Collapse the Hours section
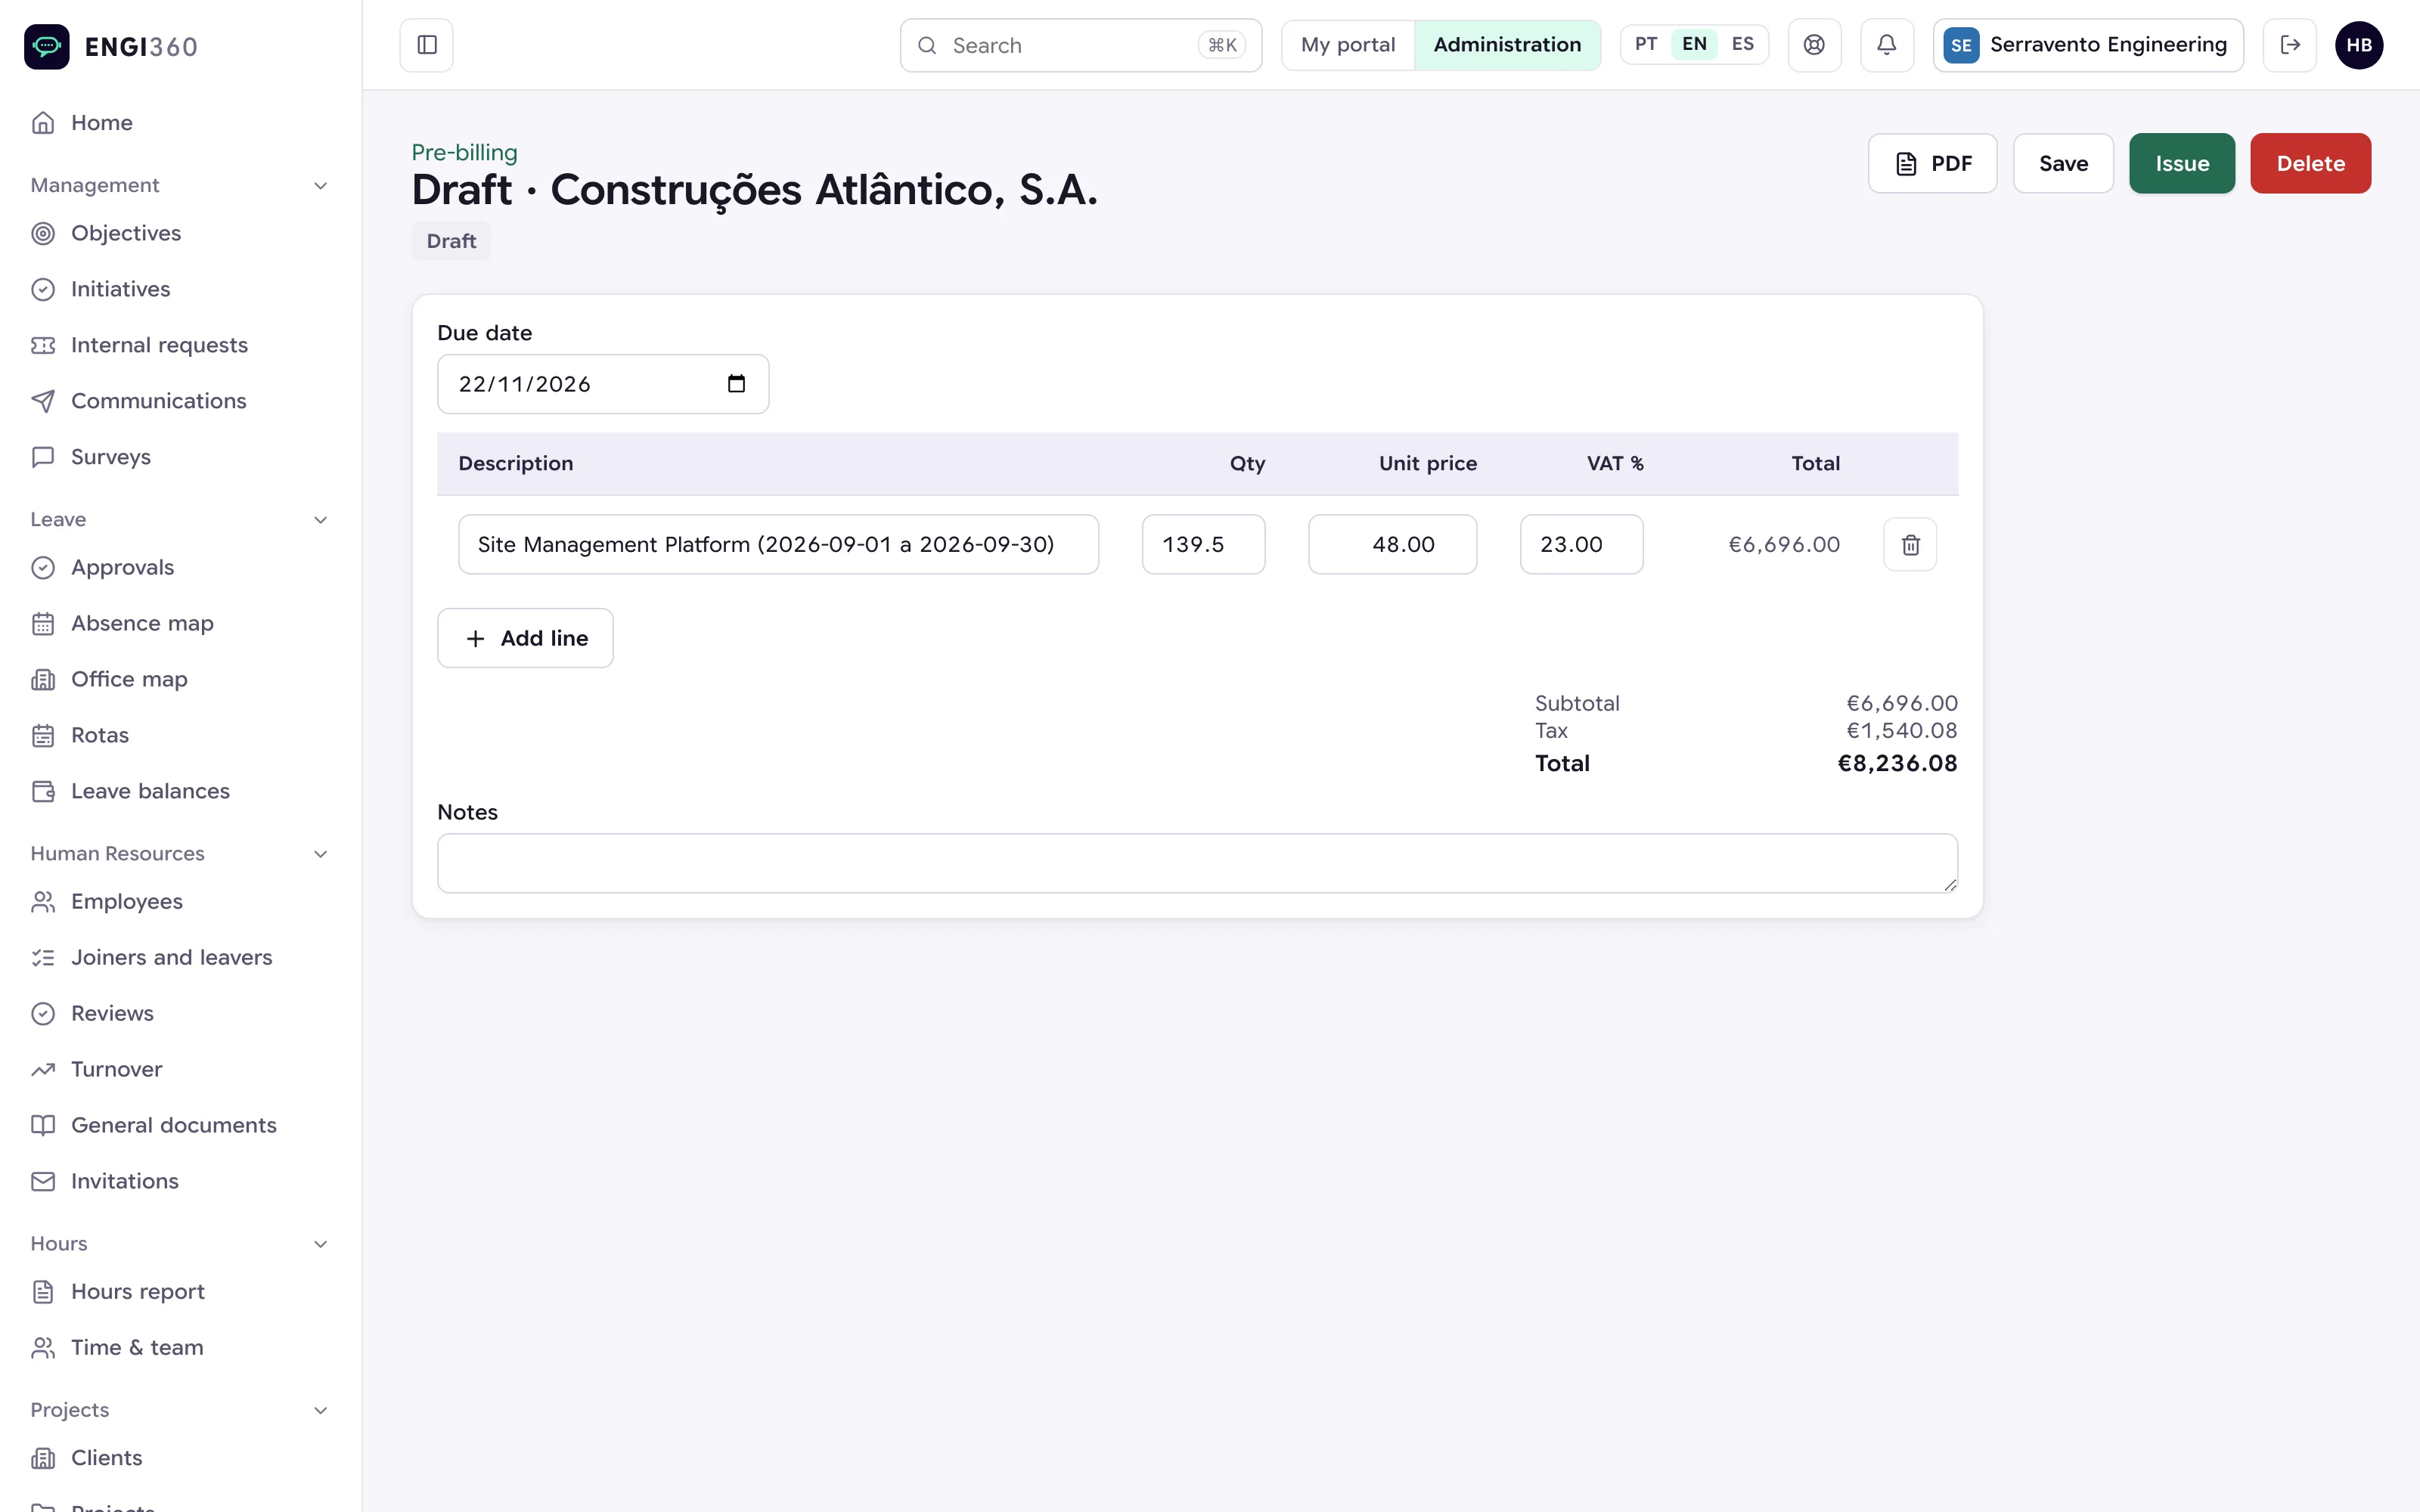 [320, 1244]
